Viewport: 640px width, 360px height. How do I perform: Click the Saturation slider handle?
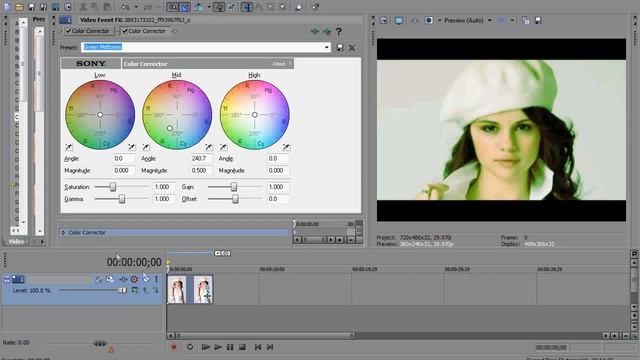click(113, 187)
